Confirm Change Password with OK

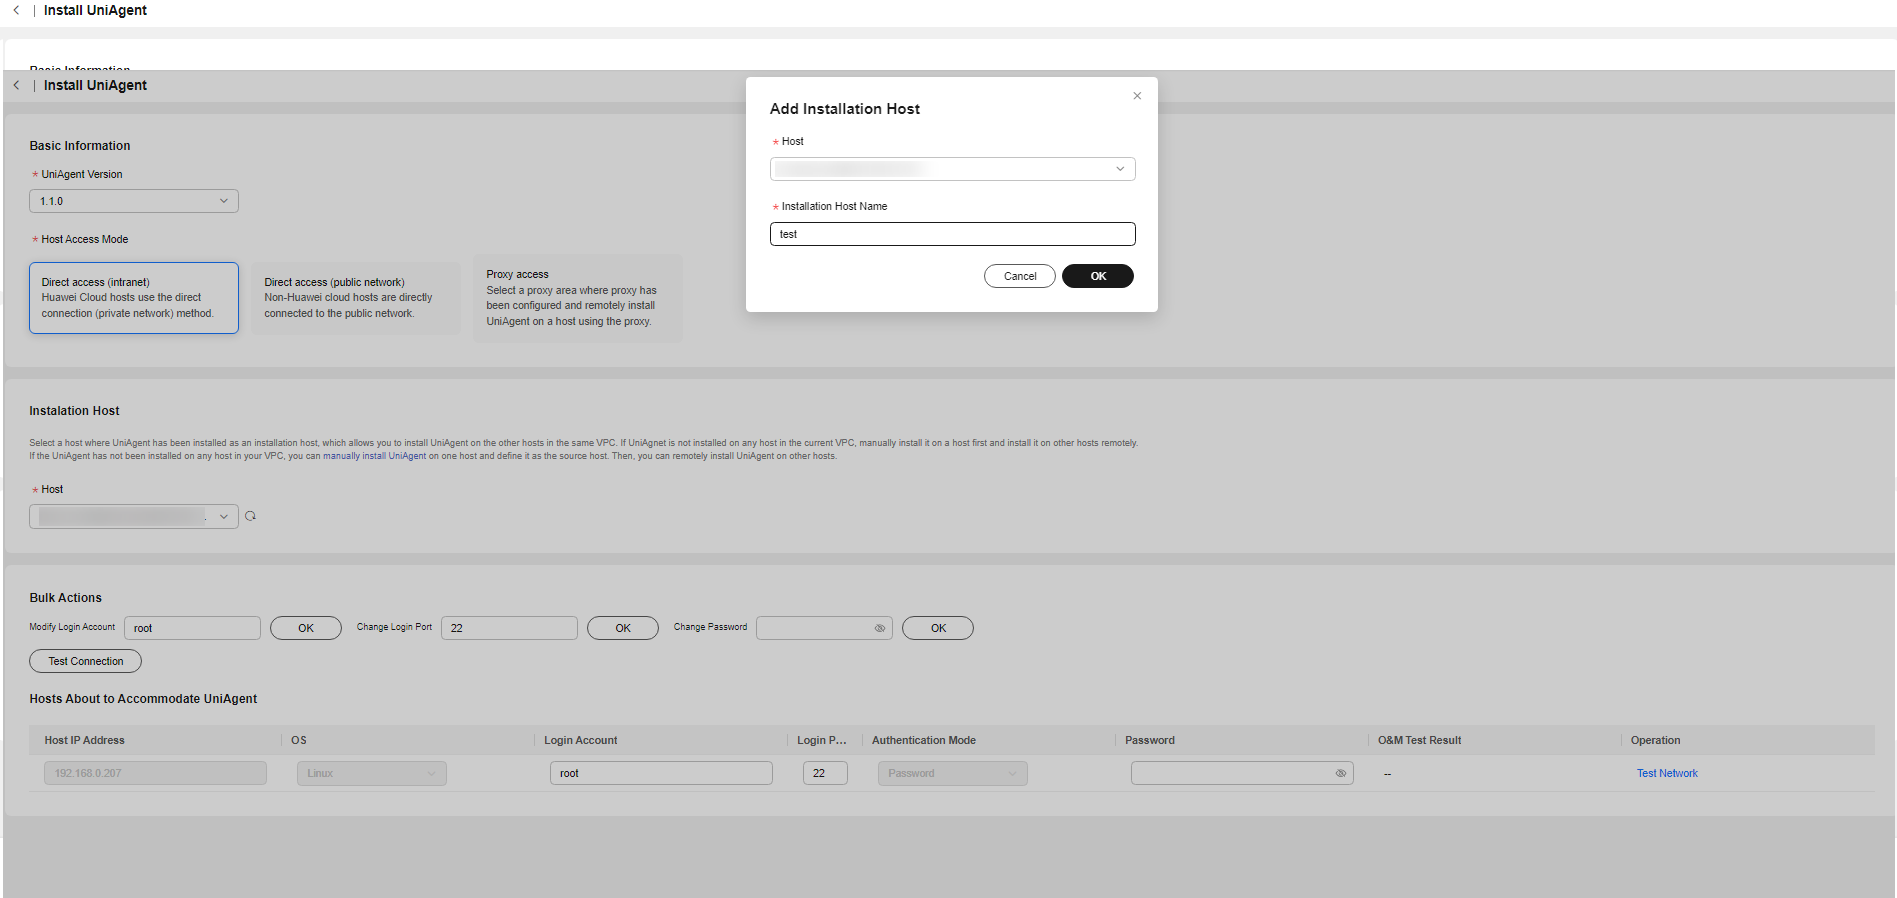(x=938, y=628)
